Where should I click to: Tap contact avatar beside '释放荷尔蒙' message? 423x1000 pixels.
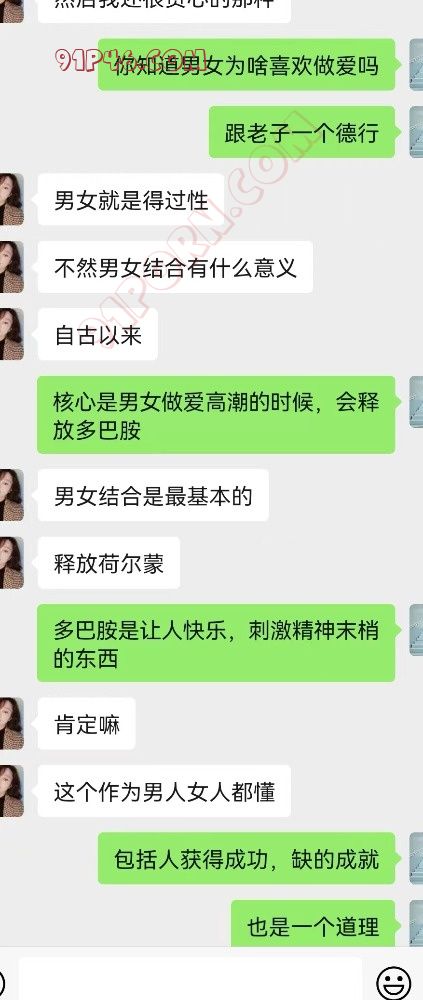tap(11, 562)
